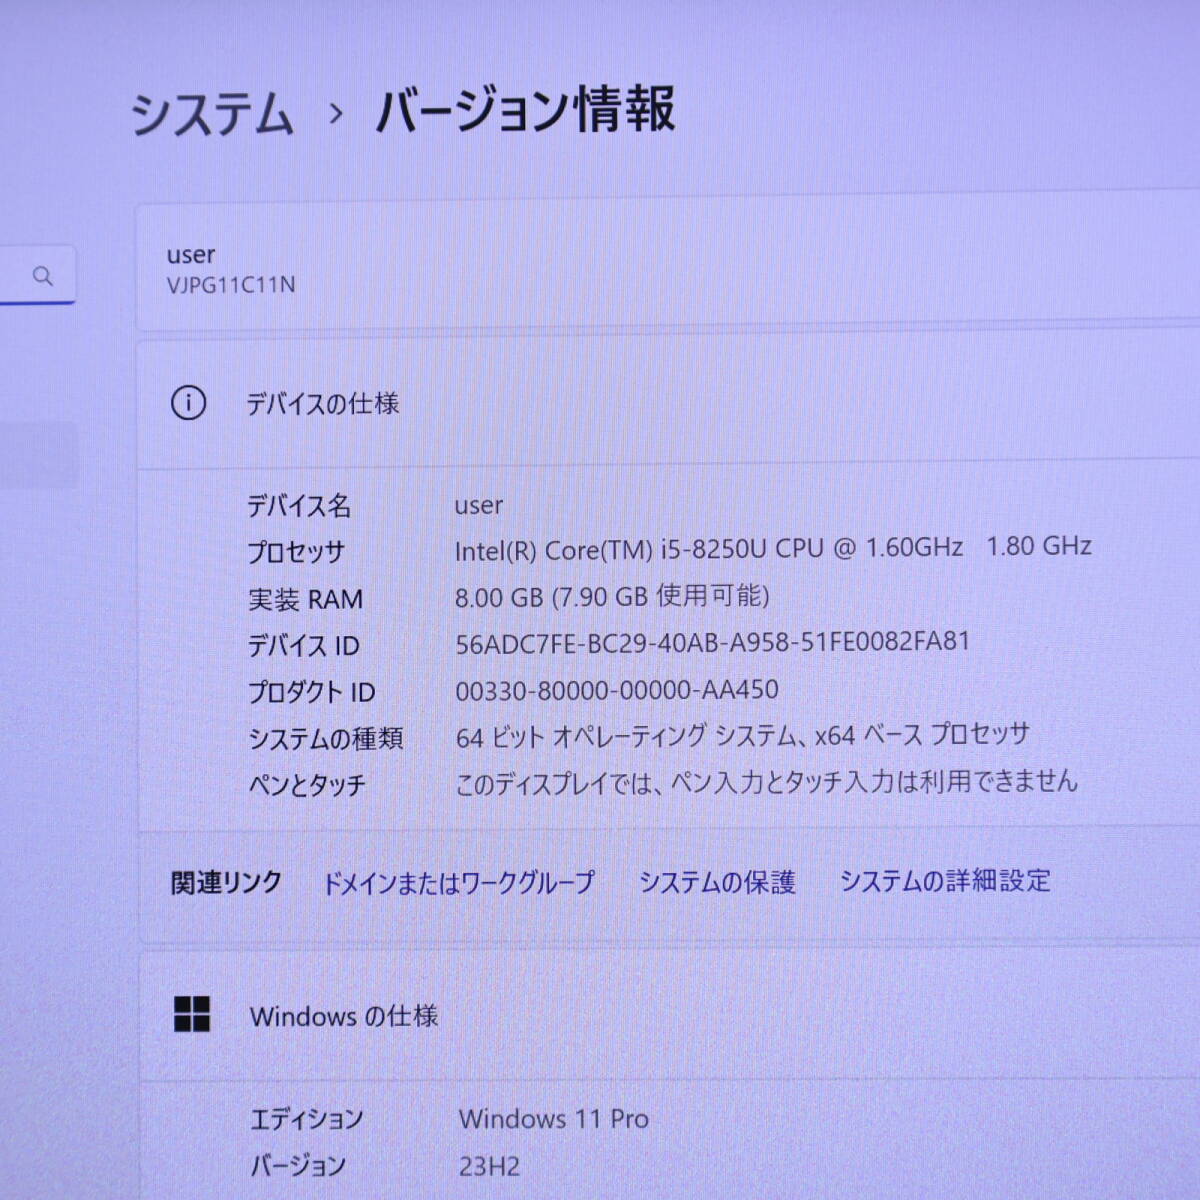Select the product ID 00330-80000-00000-AA450

click(x=616, y=690)
